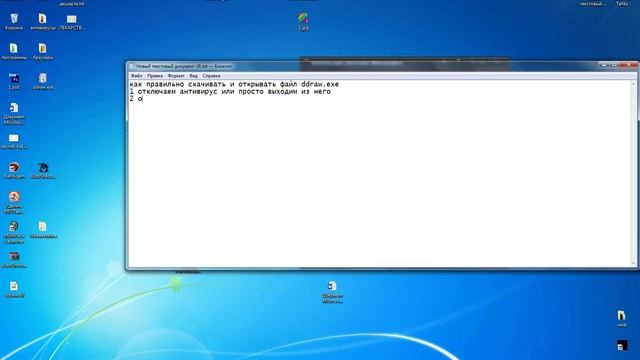Select the антивирусы folder on desktop
Image resolution: width=640 pixels, height=360 pixels.
coord(42,22)
